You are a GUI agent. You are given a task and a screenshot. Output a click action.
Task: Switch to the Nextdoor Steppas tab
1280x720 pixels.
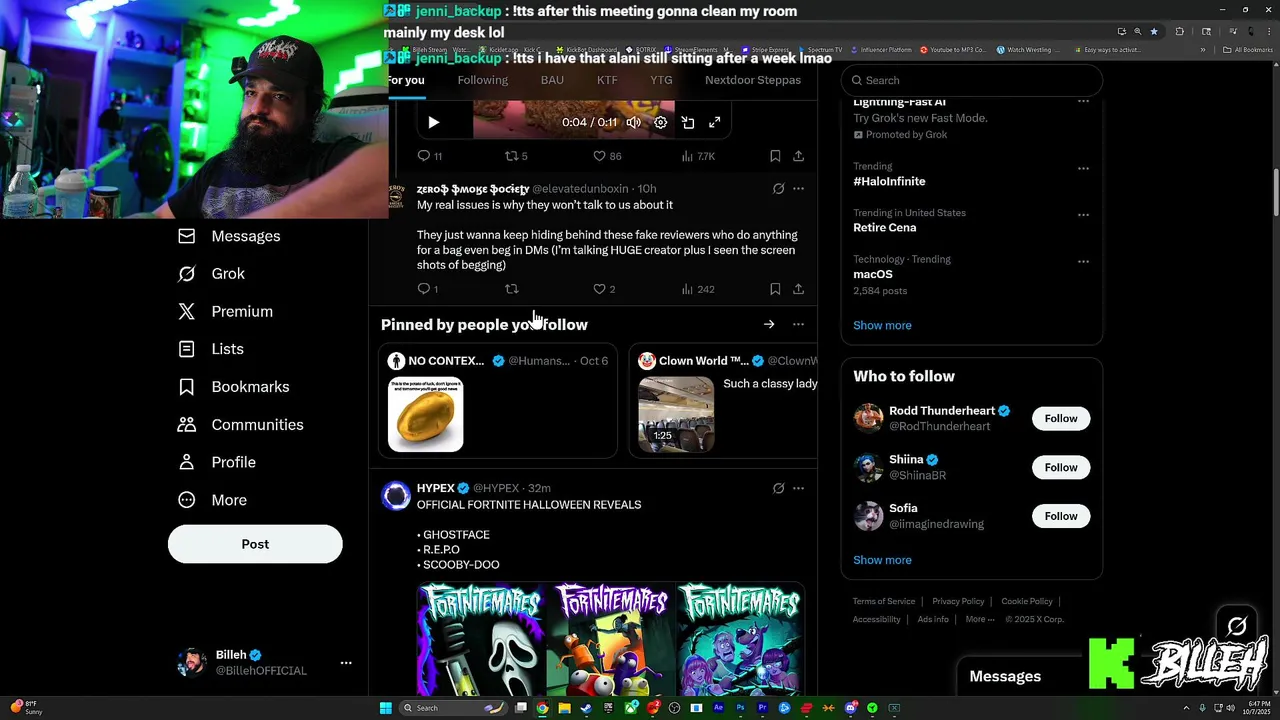coord(753,80)
